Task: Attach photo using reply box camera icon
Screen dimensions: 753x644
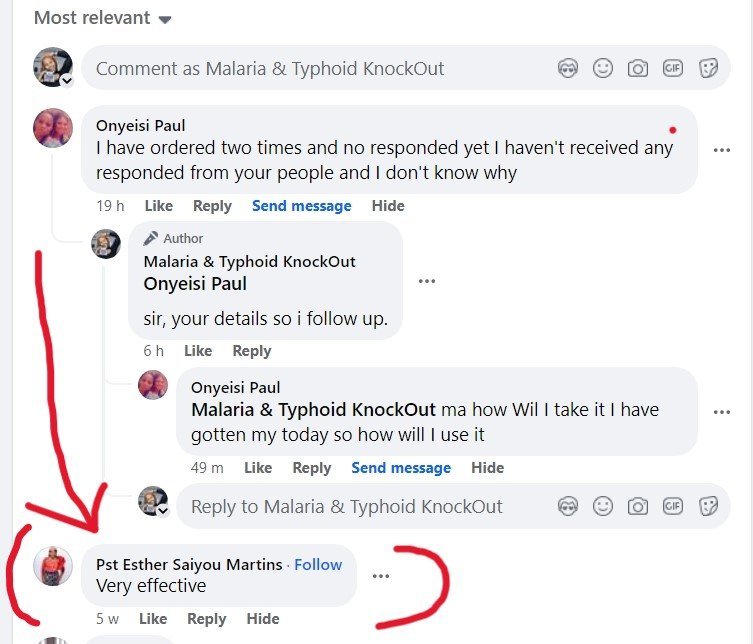Action: click(637, 506)
